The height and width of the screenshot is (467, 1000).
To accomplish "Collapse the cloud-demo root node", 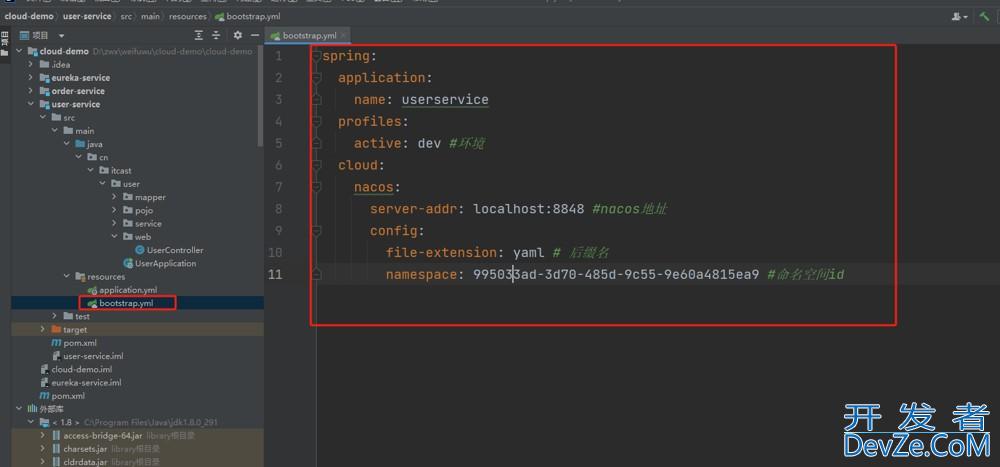I will pyautogui.click(x=18, y=51).
